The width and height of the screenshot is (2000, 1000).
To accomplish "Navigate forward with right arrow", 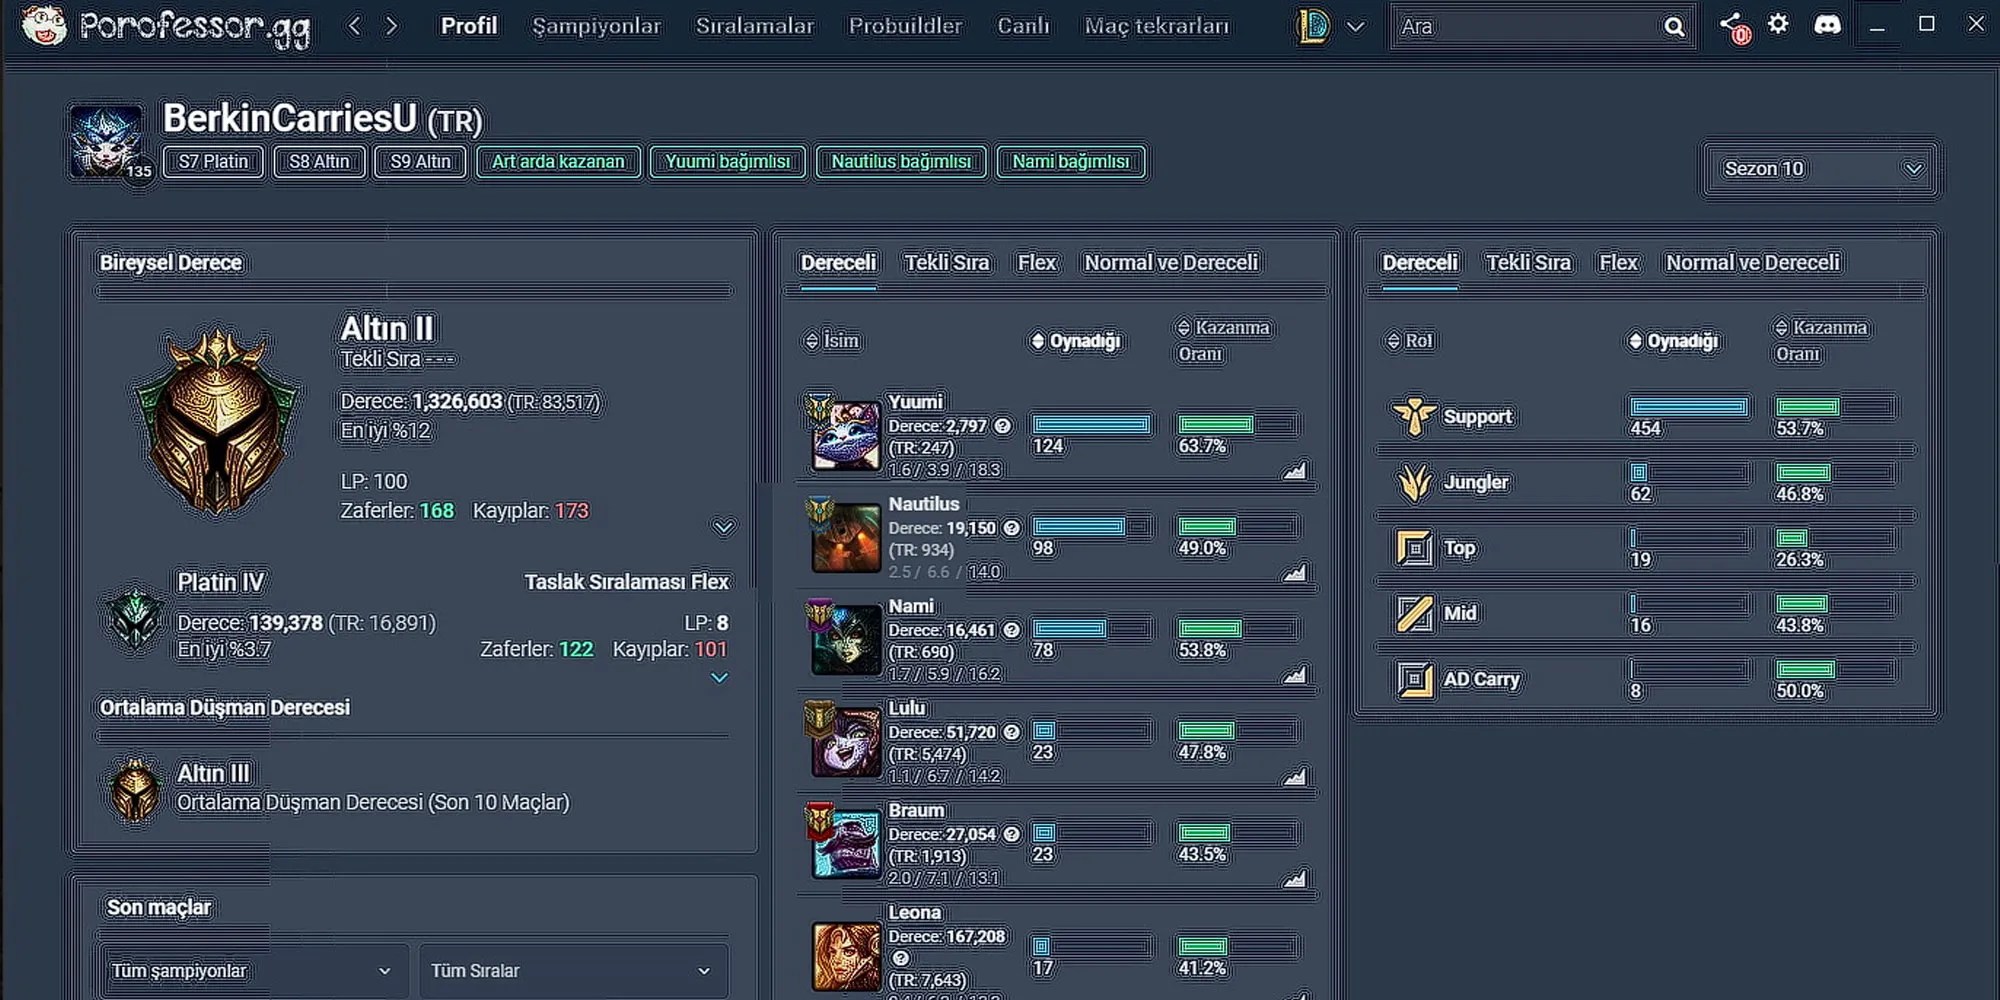I will 391,26.
